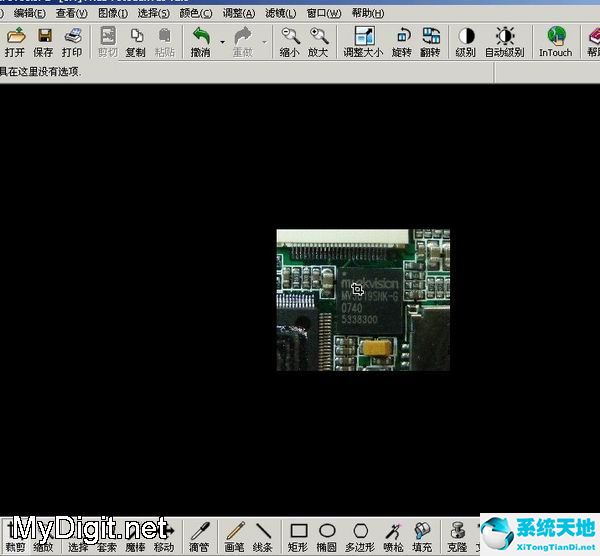Open the 级别 levels tool

[466, 42]
